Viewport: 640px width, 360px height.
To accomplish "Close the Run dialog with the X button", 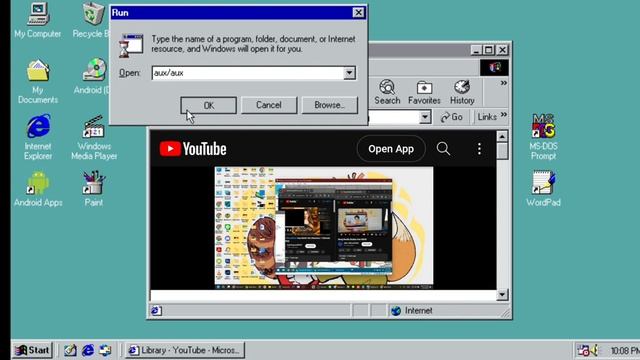I will click(358, 13).
